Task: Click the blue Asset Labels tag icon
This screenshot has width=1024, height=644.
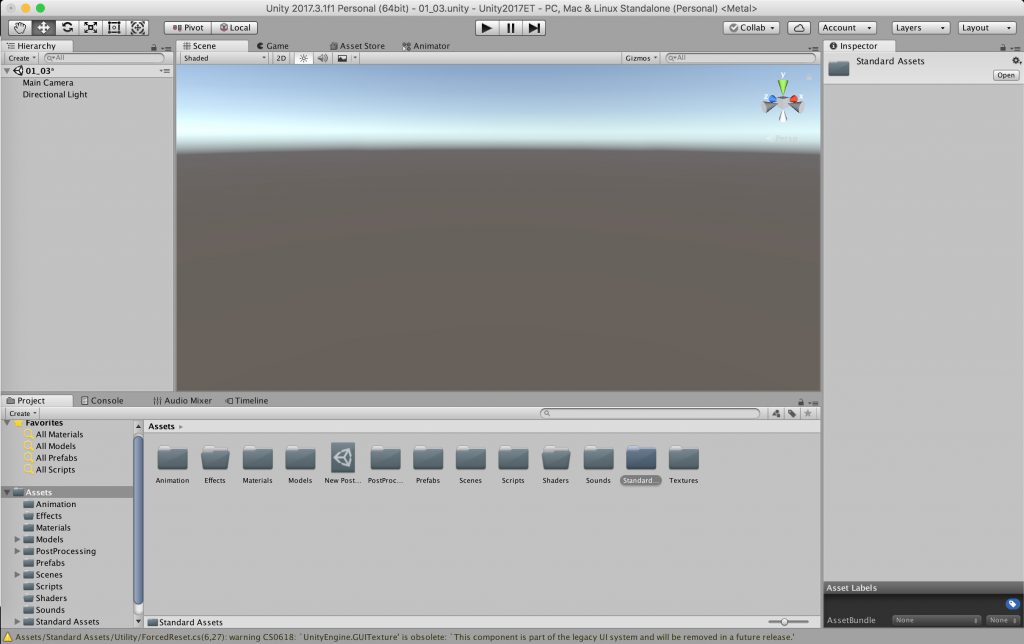Action: (1012, 604)
